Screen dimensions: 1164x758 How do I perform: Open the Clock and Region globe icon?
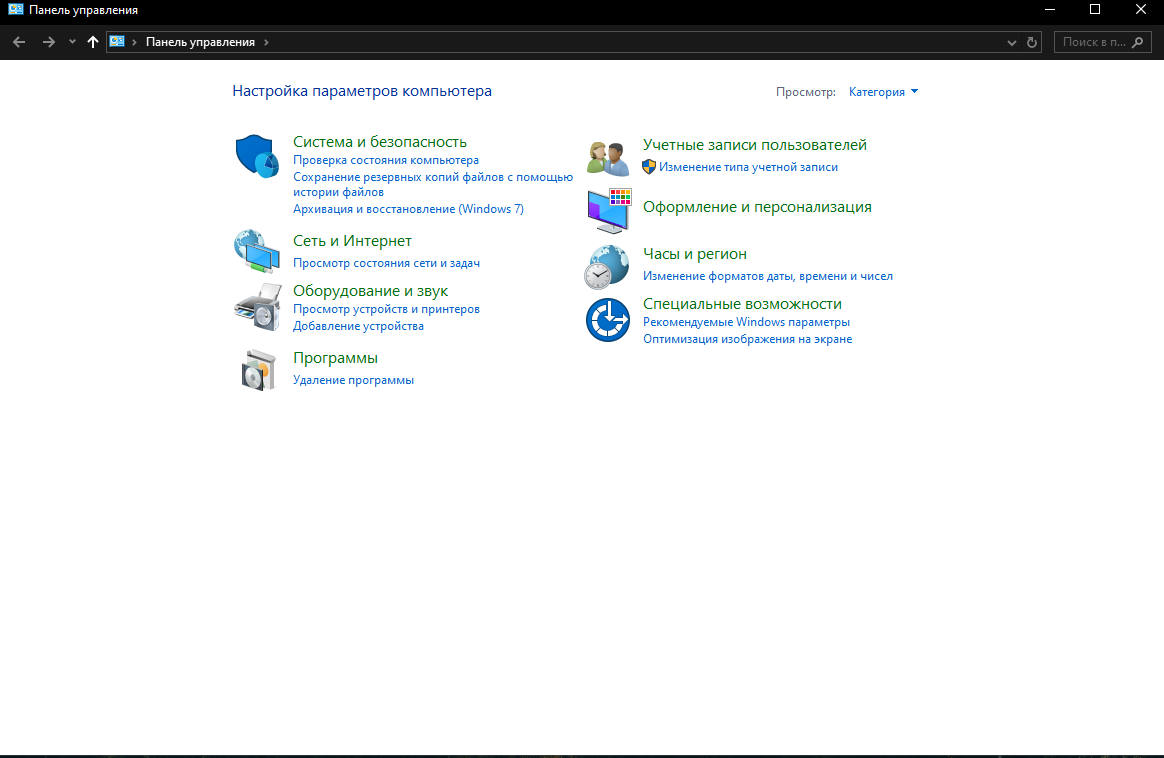[x=606, y=267]
